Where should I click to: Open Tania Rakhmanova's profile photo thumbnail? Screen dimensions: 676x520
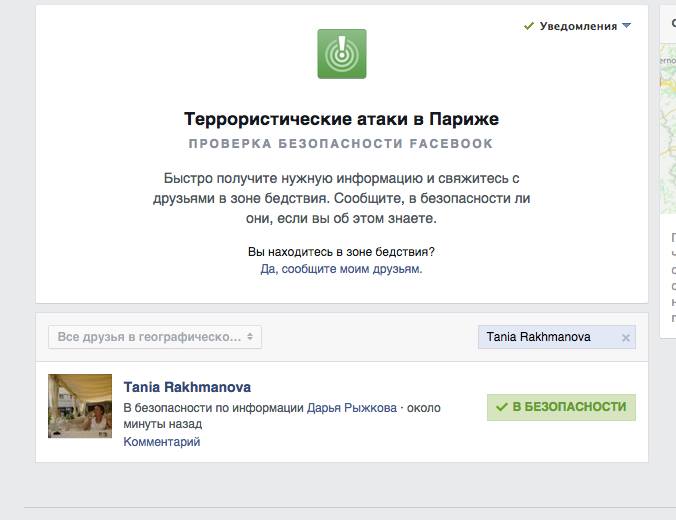click(80, 406)
